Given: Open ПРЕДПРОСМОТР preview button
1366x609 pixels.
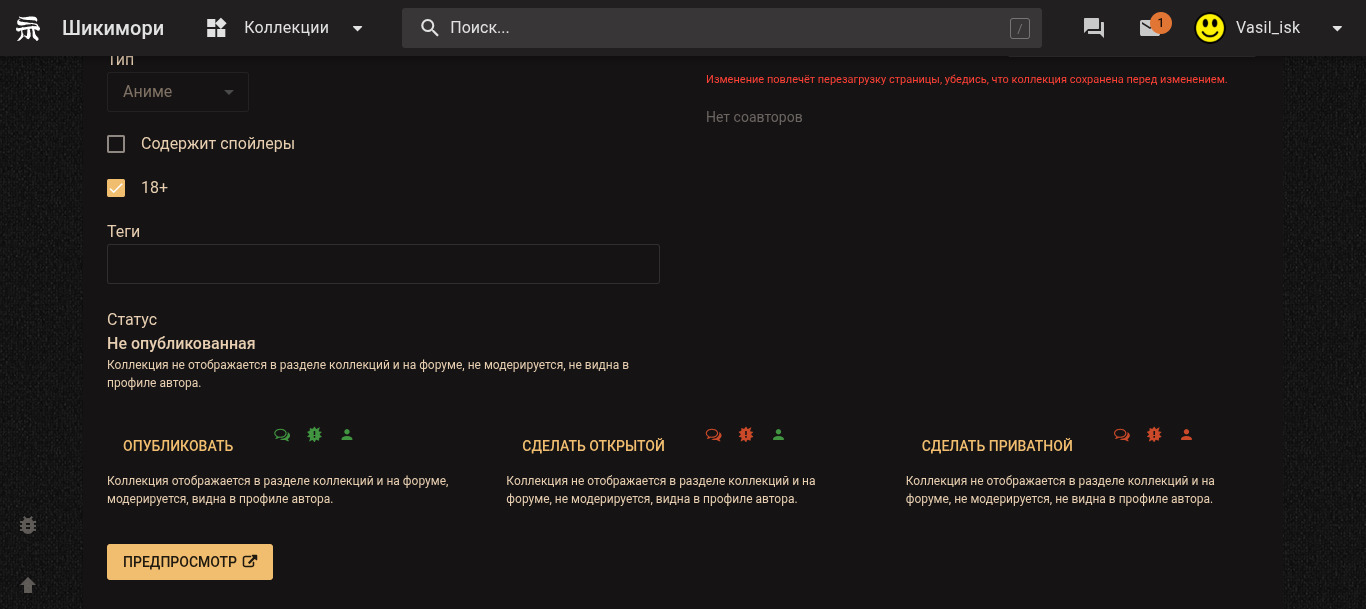Looking at the screenshot, I should 190,562.
